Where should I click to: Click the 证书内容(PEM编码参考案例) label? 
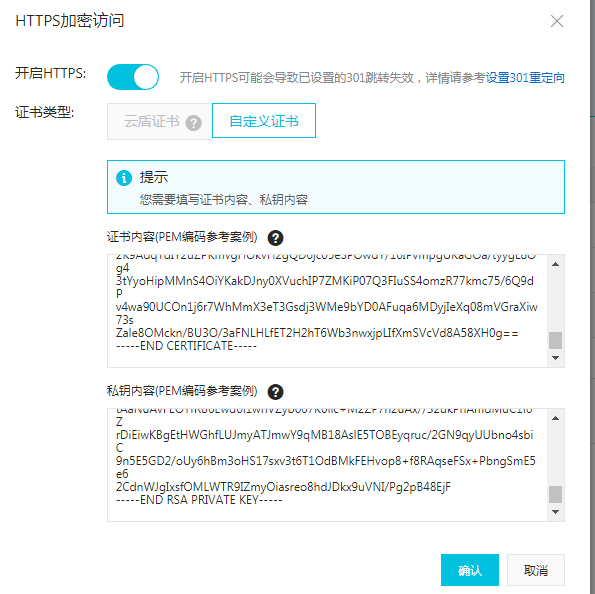coord(182,237)
